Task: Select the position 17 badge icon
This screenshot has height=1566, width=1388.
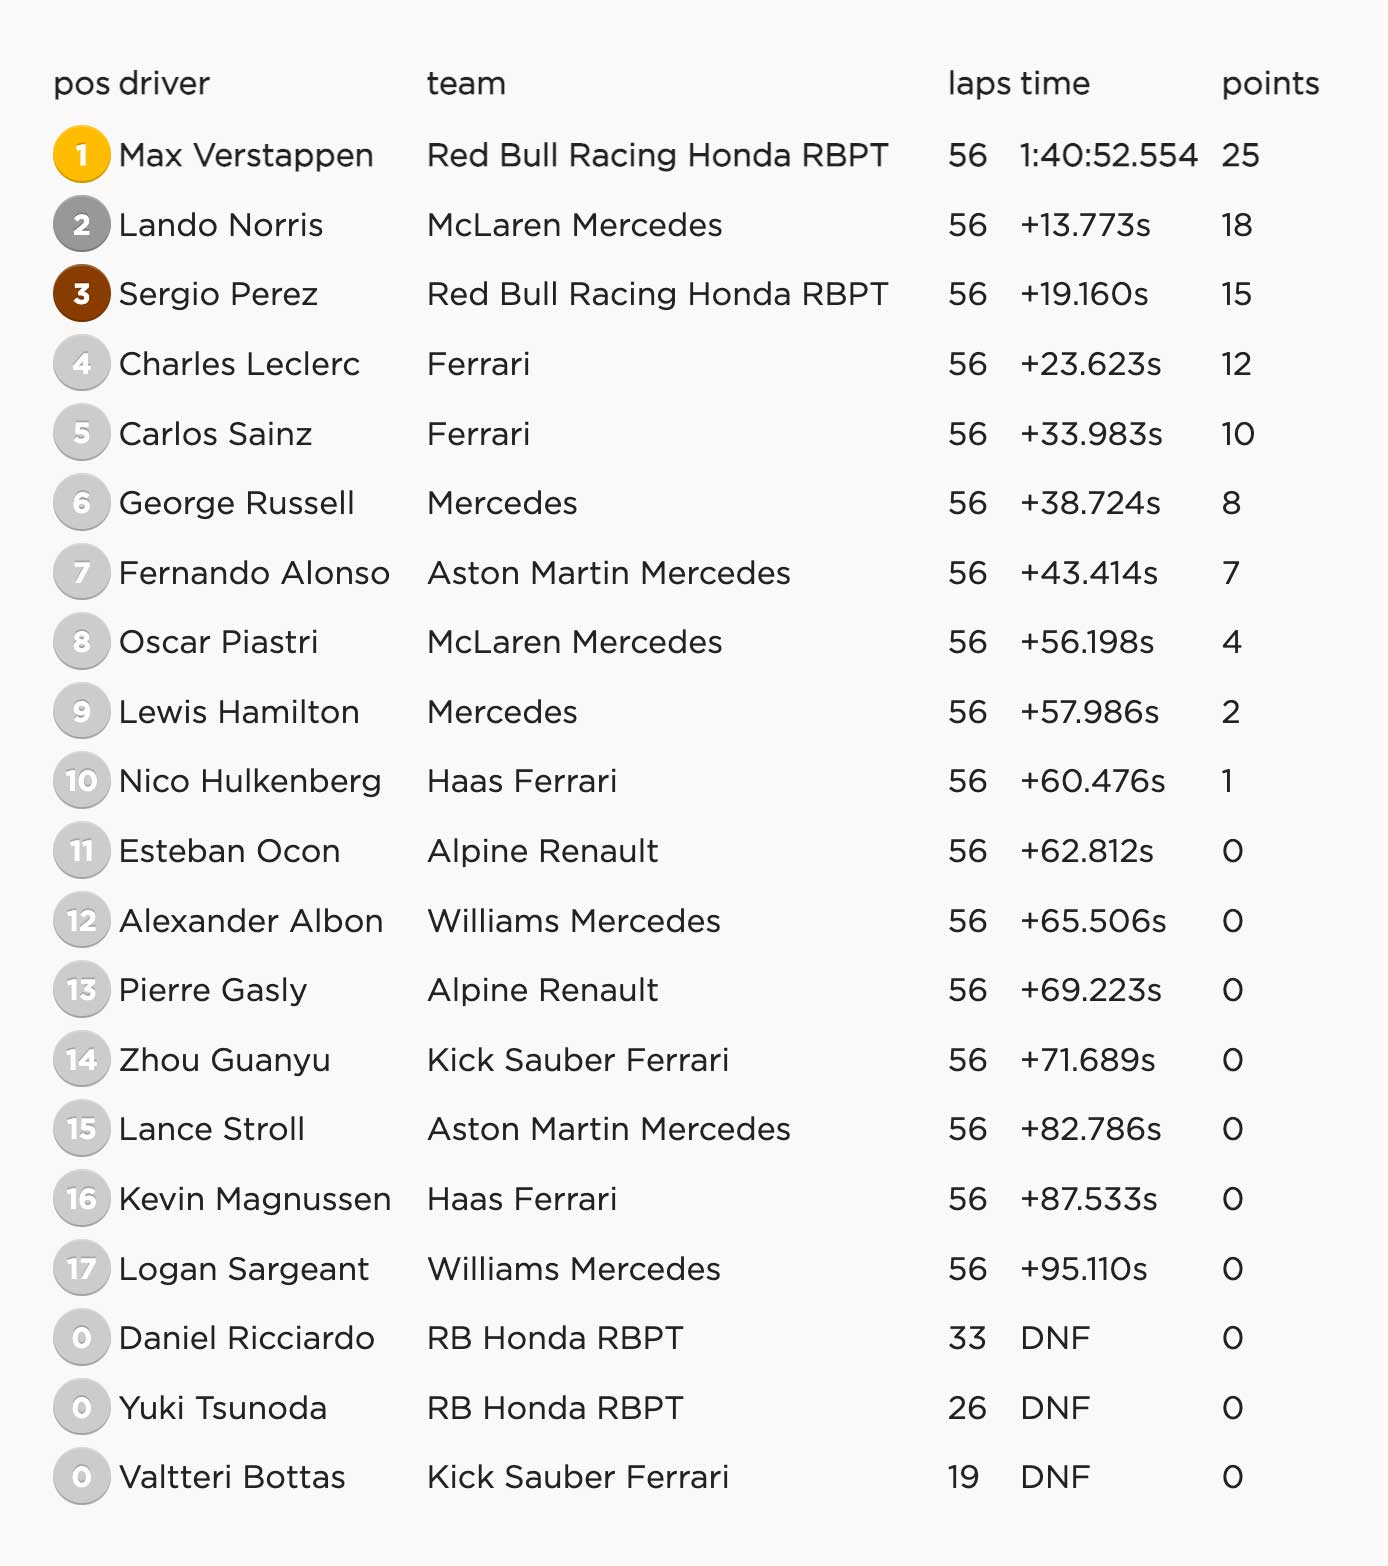Action: (x=82, y=1268)
